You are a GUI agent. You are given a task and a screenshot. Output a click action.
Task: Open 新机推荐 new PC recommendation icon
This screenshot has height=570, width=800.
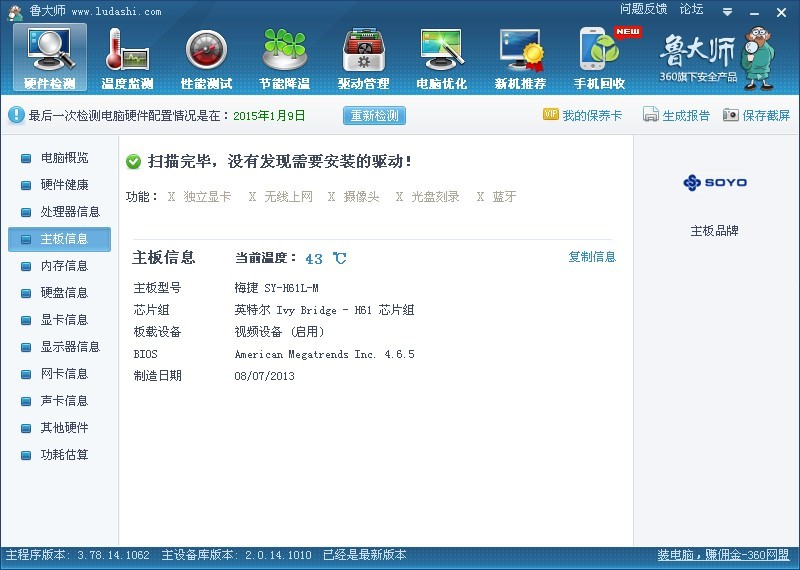(520, 57)
